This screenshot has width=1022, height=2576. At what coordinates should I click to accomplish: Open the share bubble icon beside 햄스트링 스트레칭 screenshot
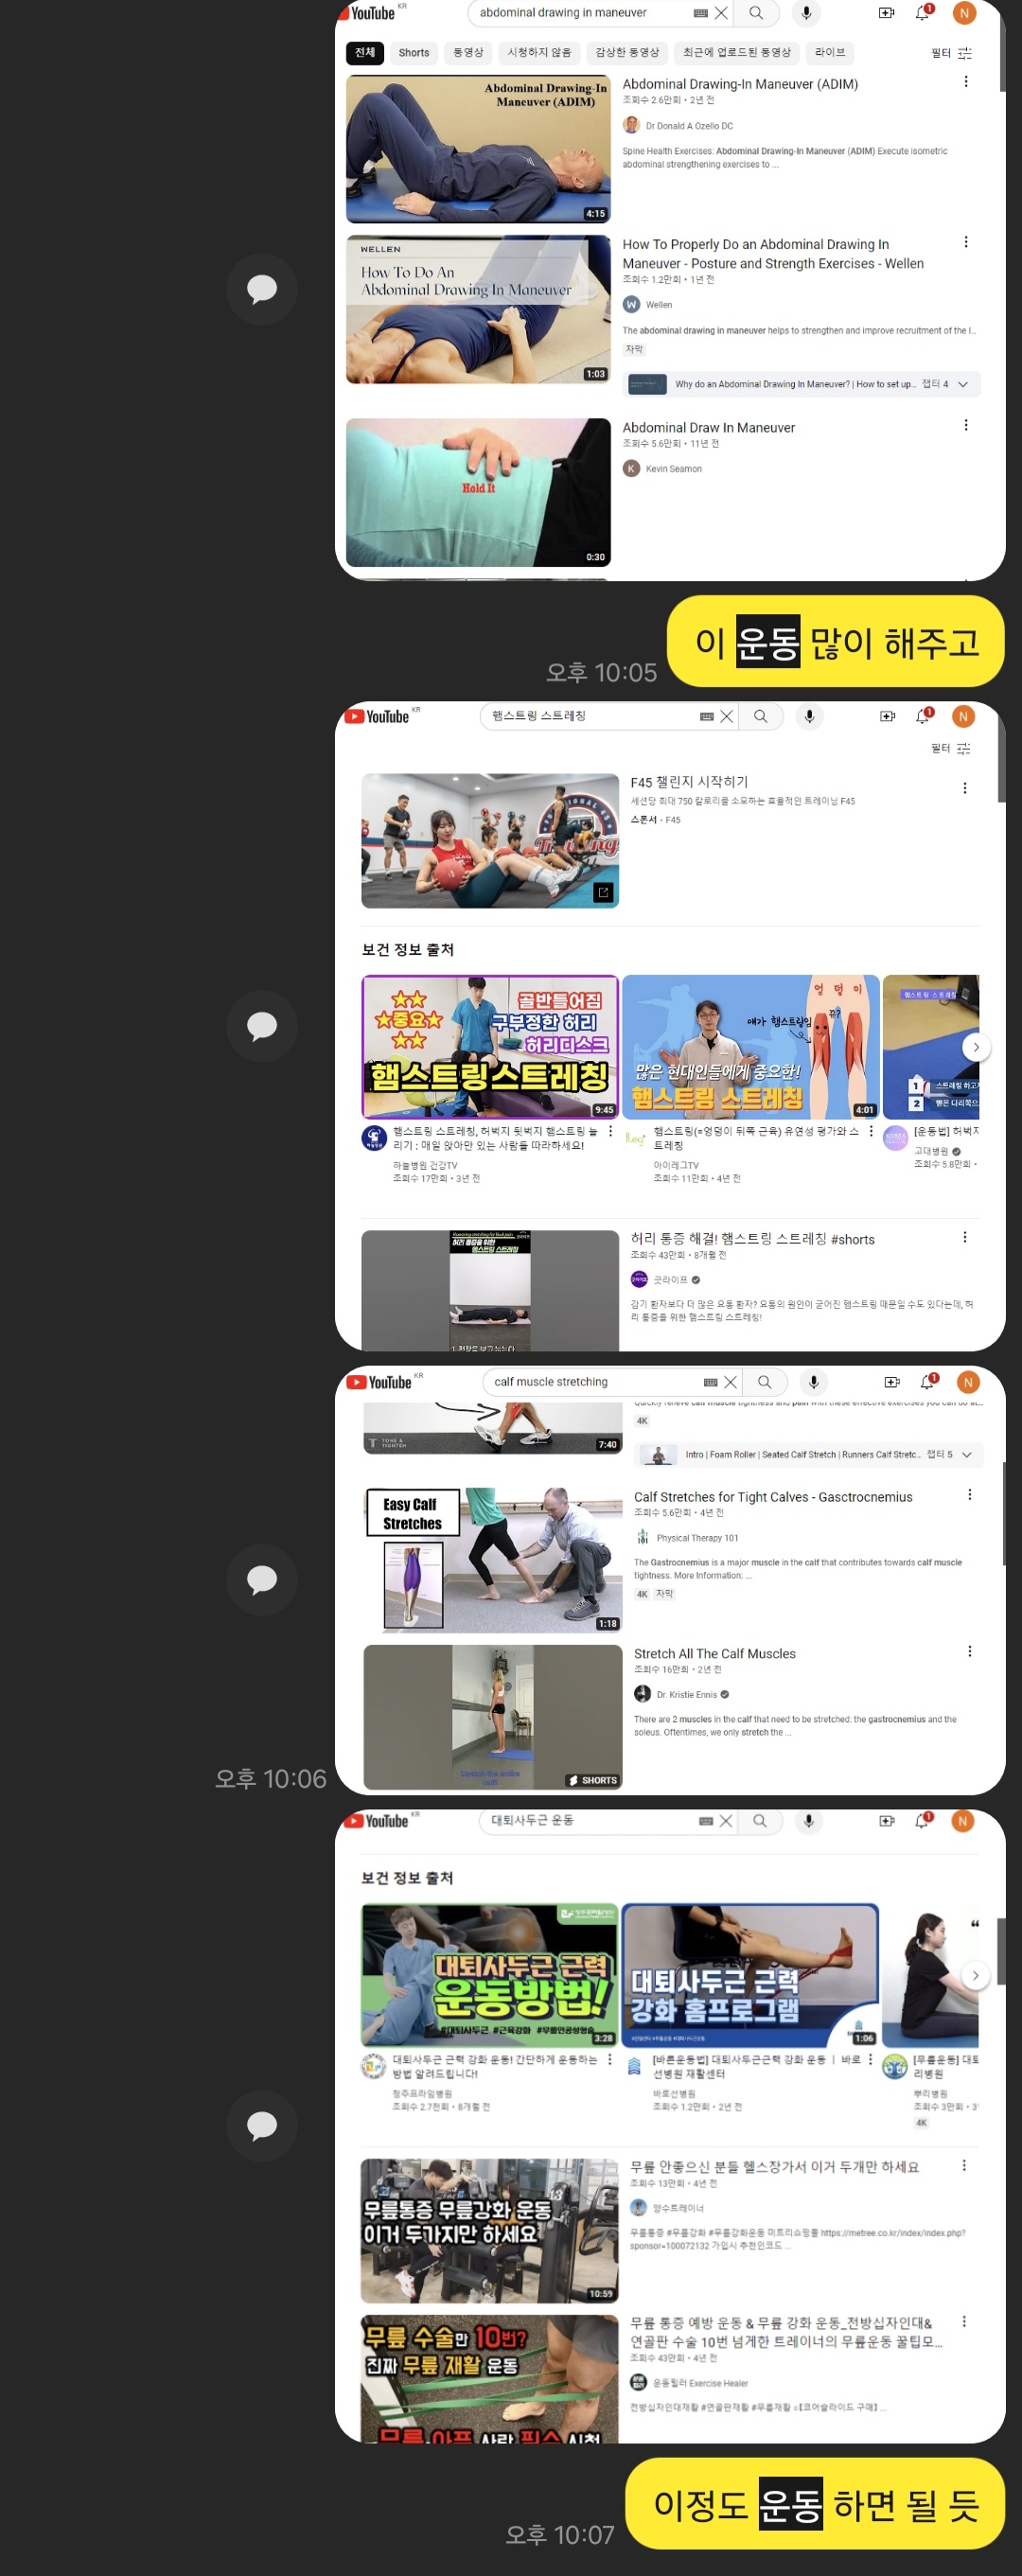[262, 1026]
